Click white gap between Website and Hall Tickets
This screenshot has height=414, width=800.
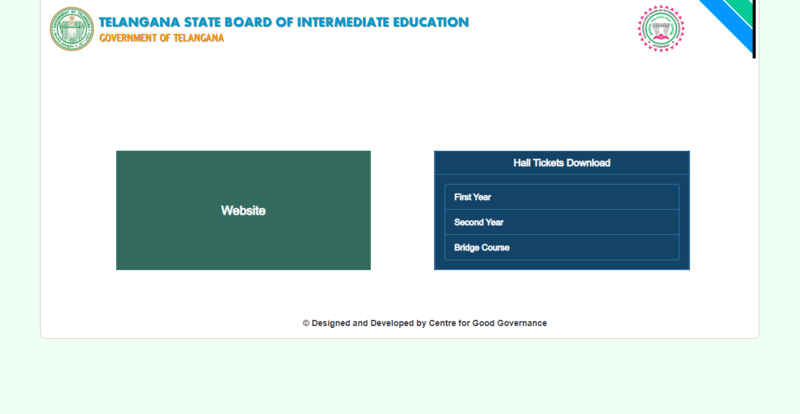[402, 210]
